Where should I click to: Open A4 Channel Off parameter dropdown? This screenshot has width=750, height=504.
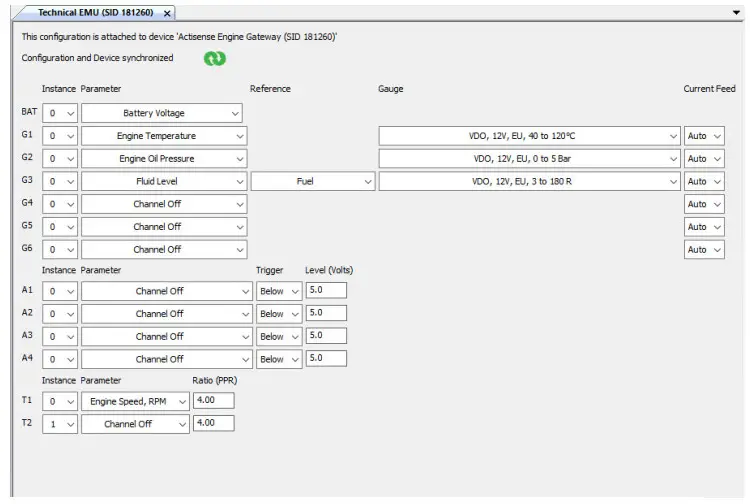[167, 359]
